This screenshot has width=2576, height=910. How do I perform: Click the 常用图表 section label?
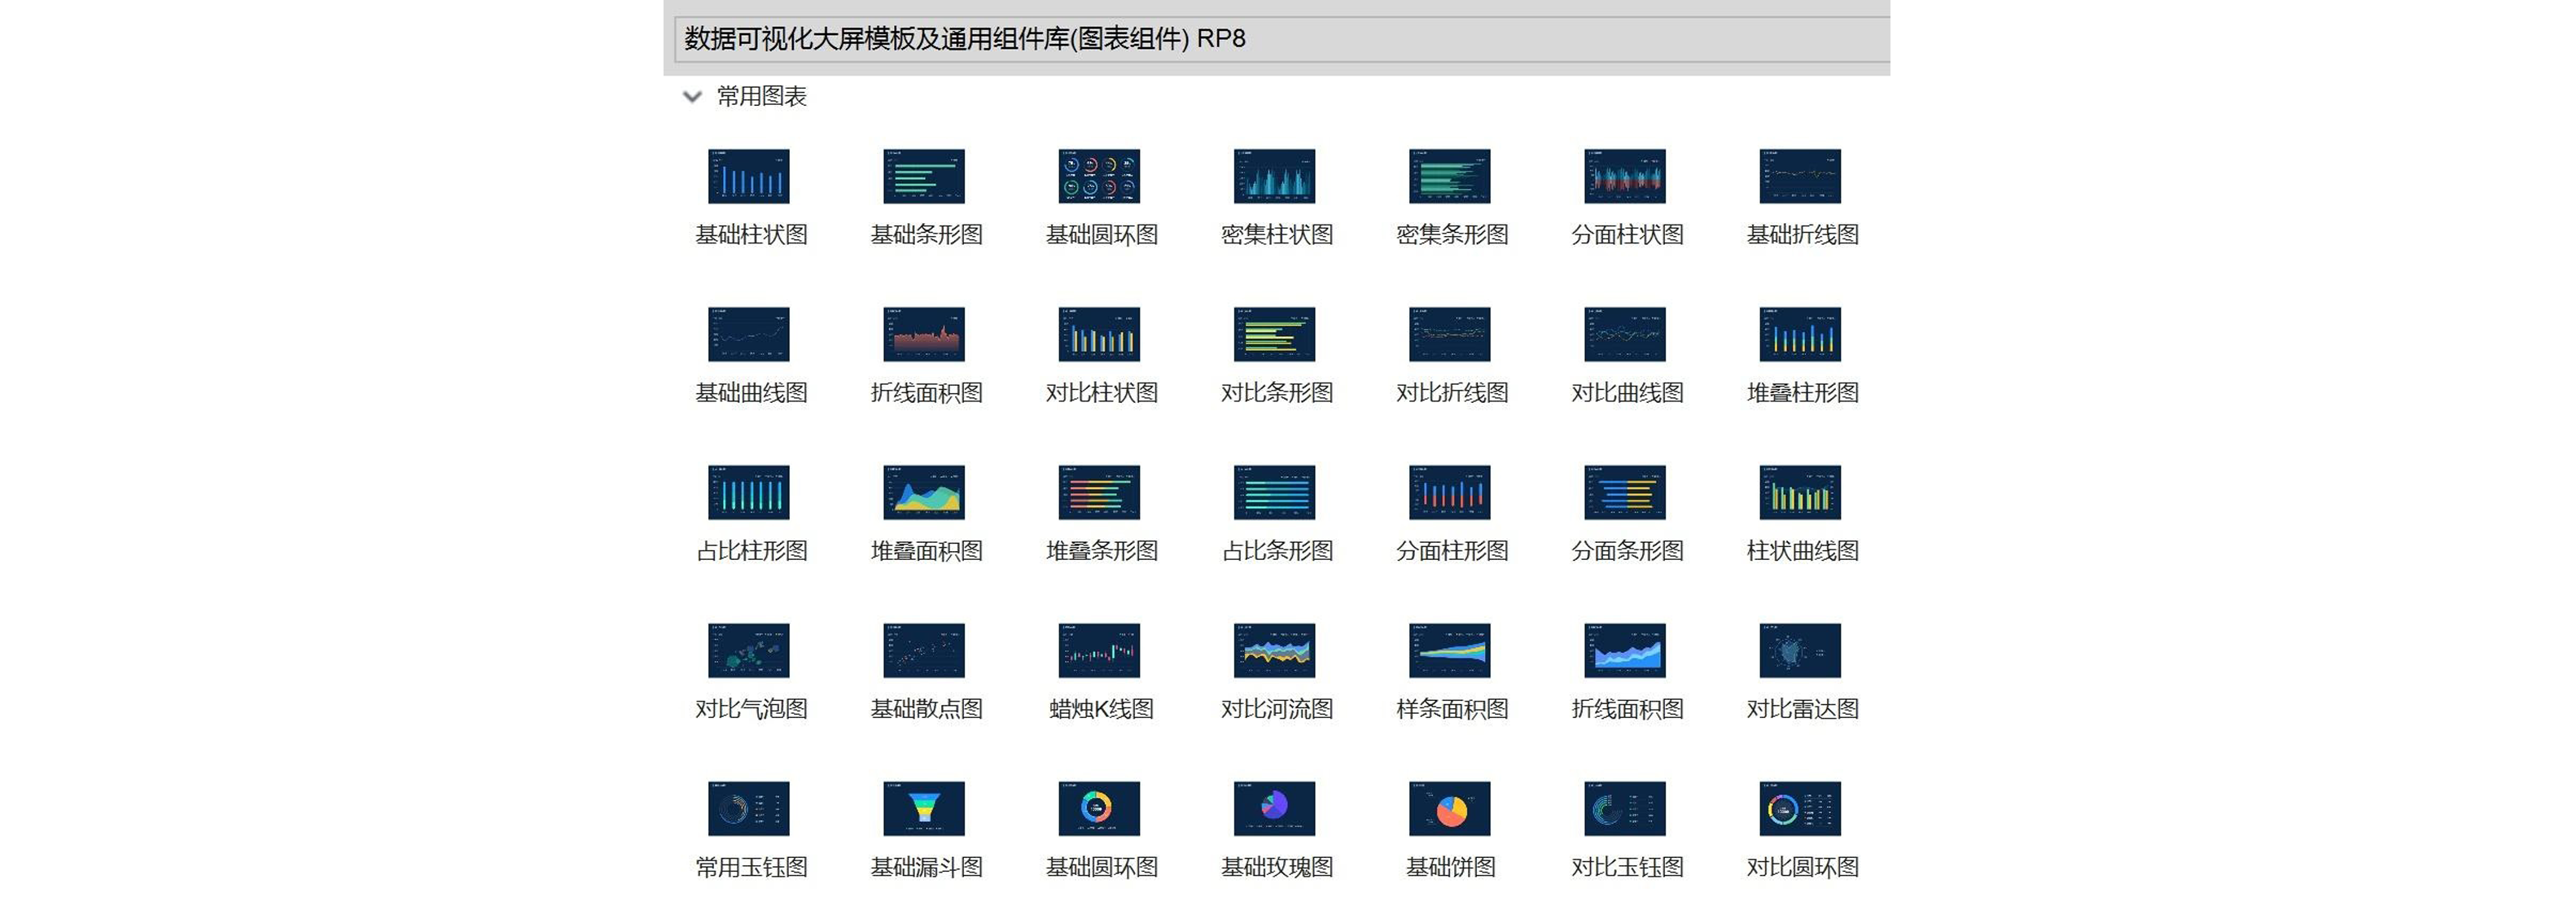761,97
